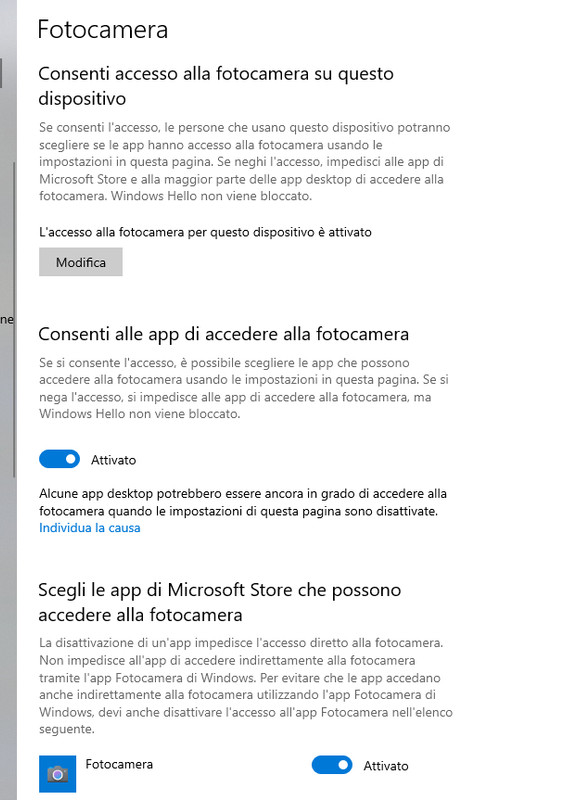Click the Modifica button
Image resolution: width=565 pixels, height=800 pixels.
[81, 262]
